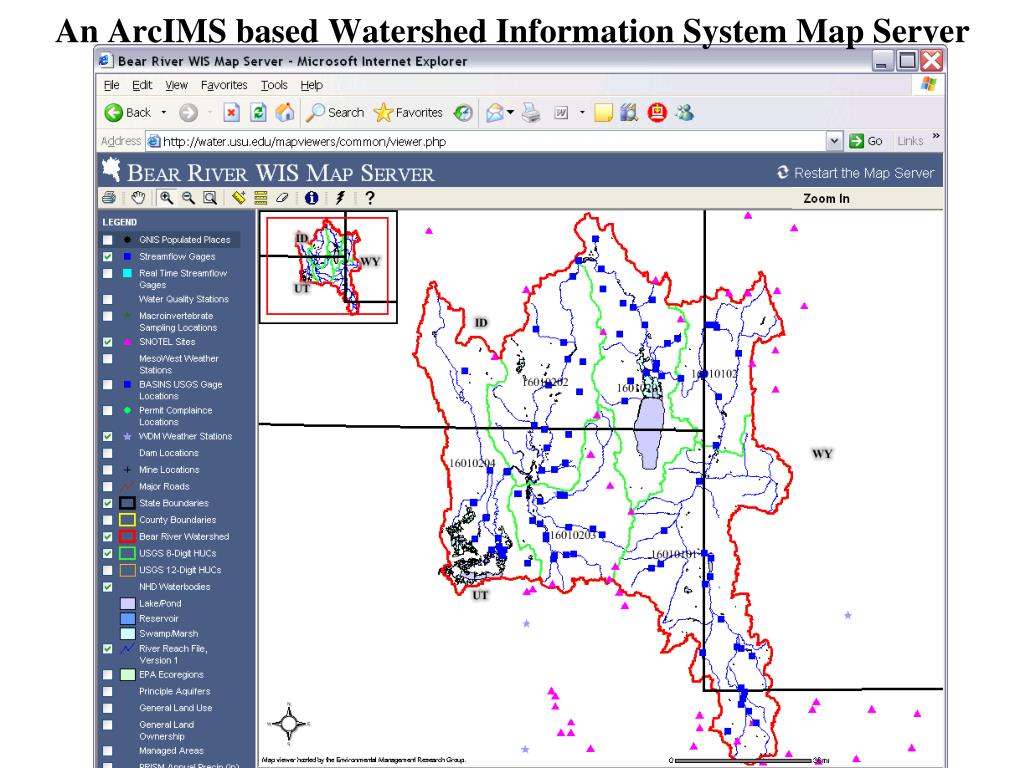This screenshot has height=768, width=1024.
Task: Click the greyed-out Forward arrow icon
Action: (x=188, y=113)
